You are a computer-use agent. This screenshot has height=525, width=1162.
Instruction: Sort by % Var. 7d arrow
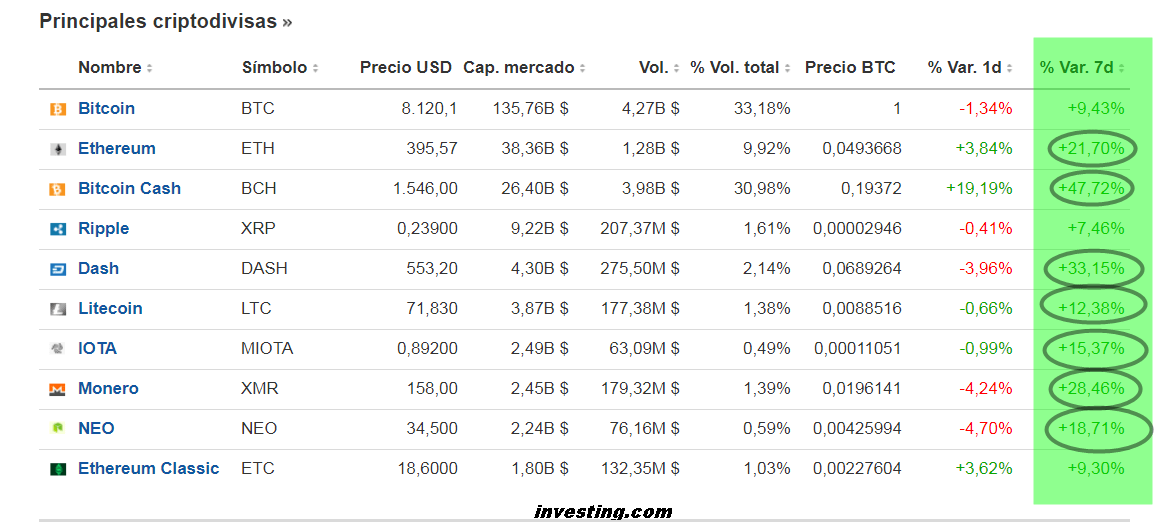[1122, 69]
